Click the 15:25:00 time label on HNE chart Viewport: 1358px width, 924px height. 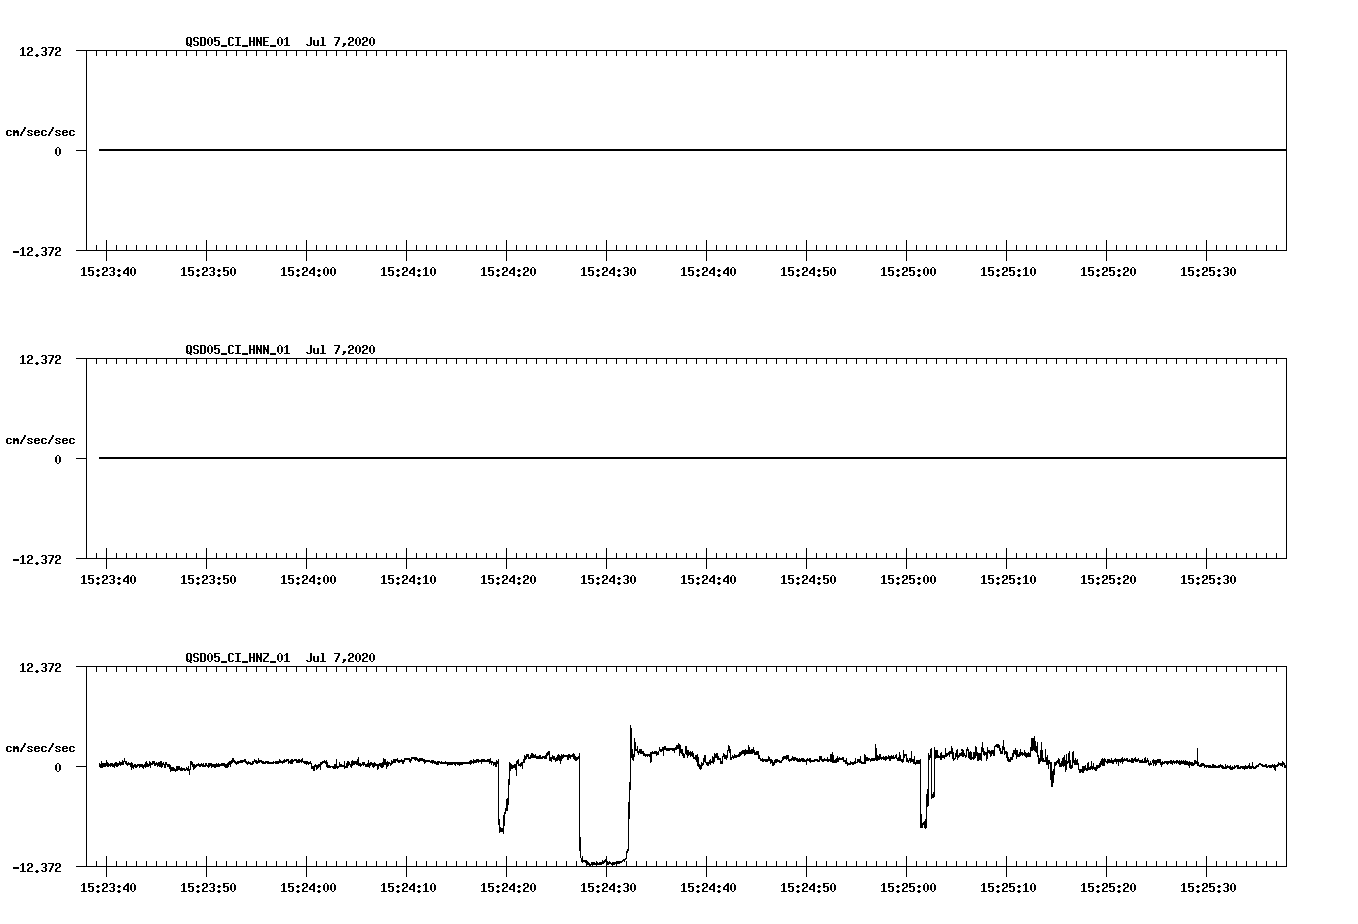(908, 271)
